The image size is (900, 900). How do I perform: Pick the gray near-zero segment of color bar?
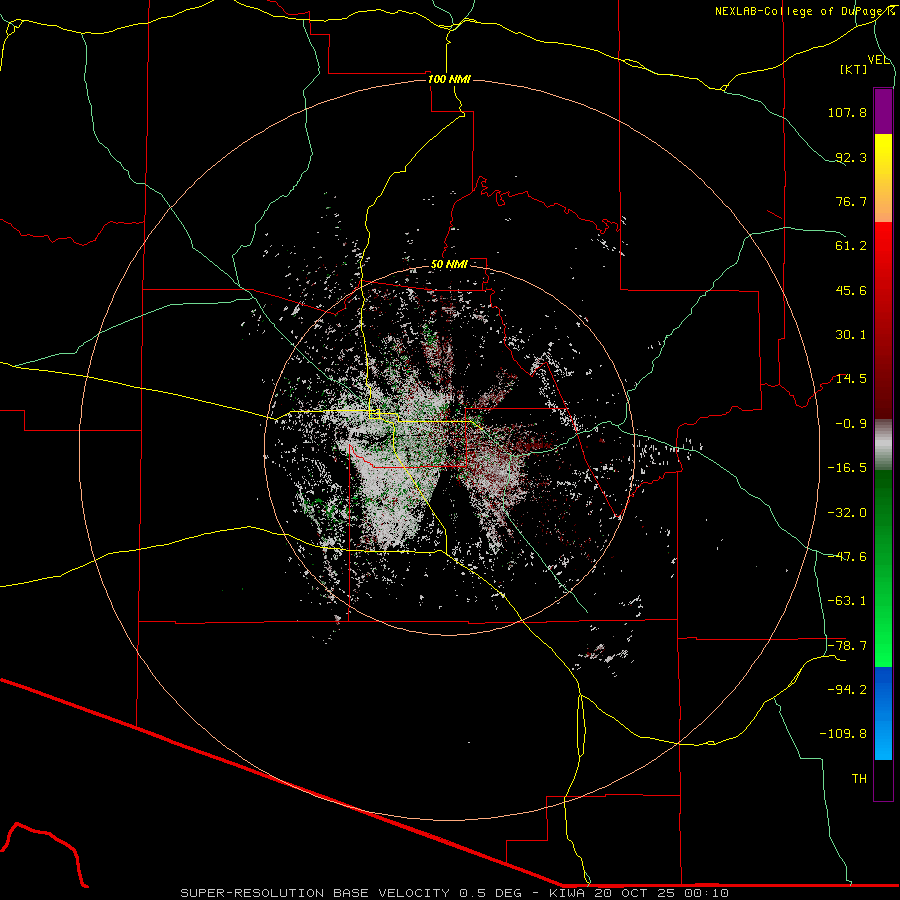coord(883,445)
